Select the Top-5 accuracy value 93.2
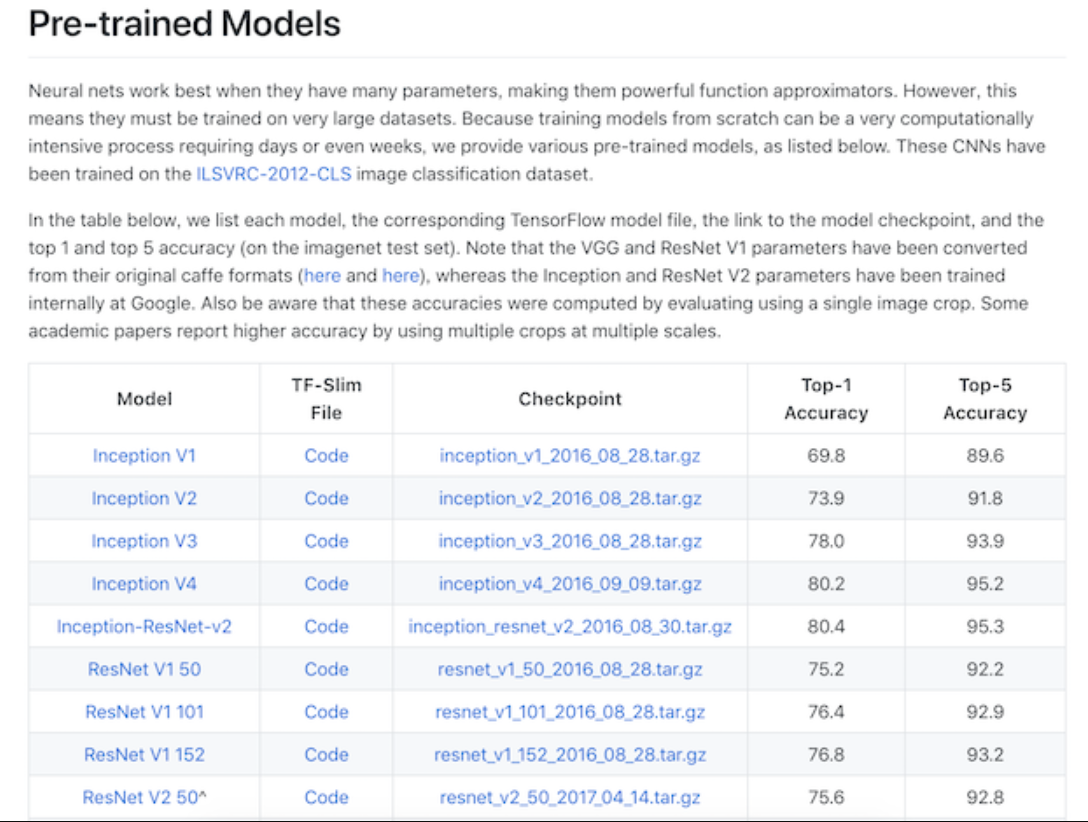Screen dimensions: 1088x822 (985, 755)
